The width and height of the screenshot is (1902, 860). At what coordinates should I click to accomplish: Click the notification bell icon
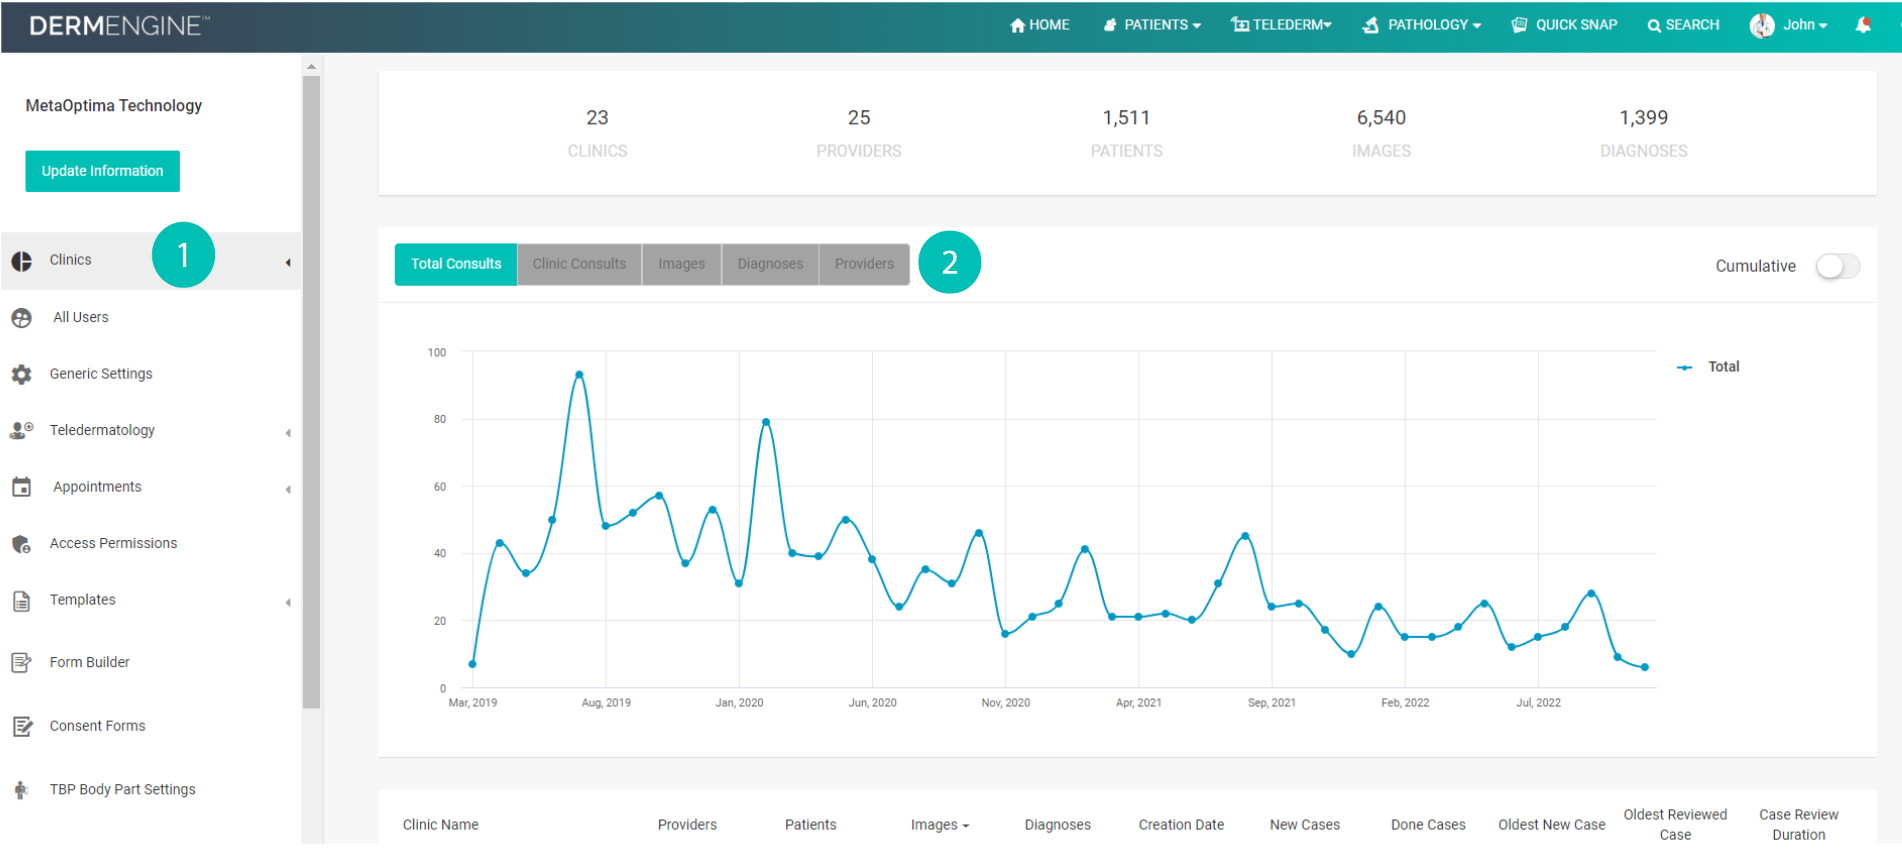coord(1863,25)
